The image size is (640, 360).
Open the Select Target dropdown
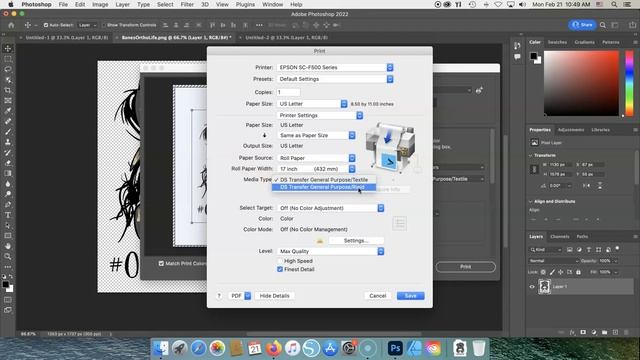[x=330, y=208]
